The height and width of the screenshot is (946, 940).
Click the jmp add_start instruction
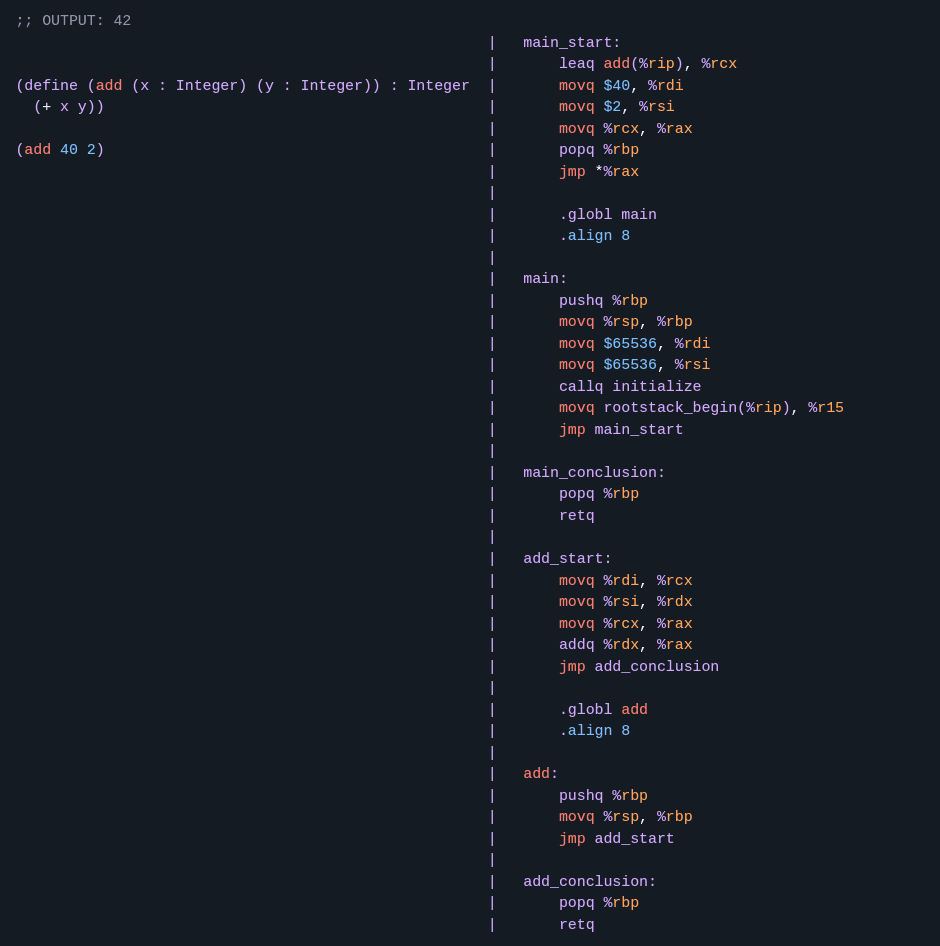point(617,838)
